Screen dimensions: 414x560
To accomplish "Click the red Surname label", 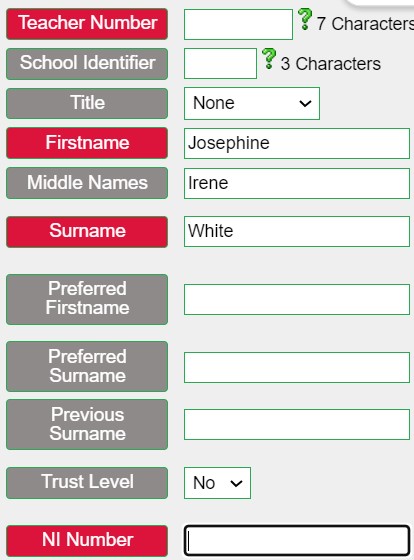I will point(87,231).
